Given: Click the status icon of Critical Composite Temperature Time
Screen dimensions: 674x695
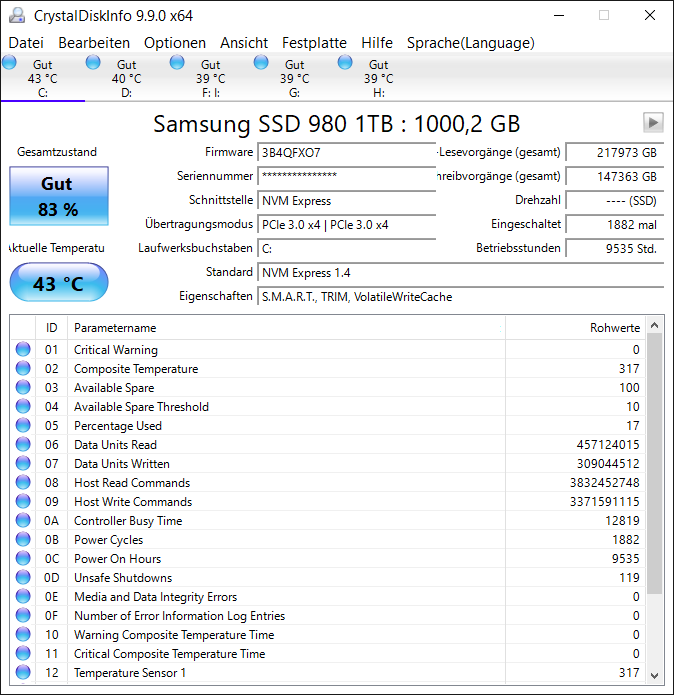Looking at the screenshot, I should [x=23, y=653].
